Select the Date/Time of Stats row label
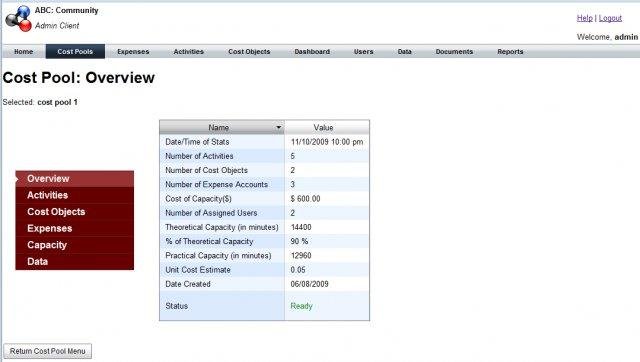 (197, 142)
